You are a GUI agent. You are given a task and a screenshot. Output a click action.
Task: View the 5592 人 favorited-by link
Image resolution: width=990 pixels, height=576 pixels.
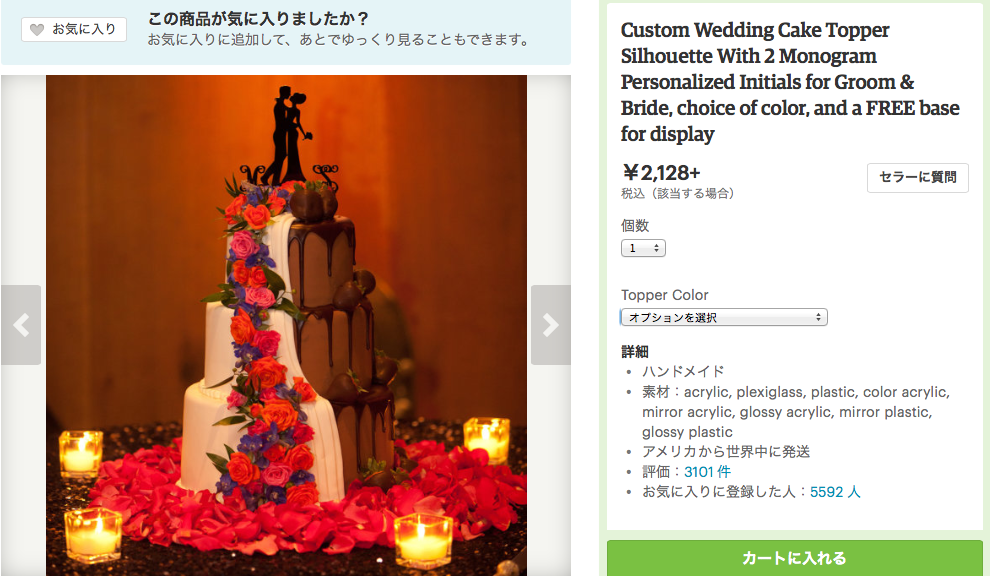[x=835, y=492]
